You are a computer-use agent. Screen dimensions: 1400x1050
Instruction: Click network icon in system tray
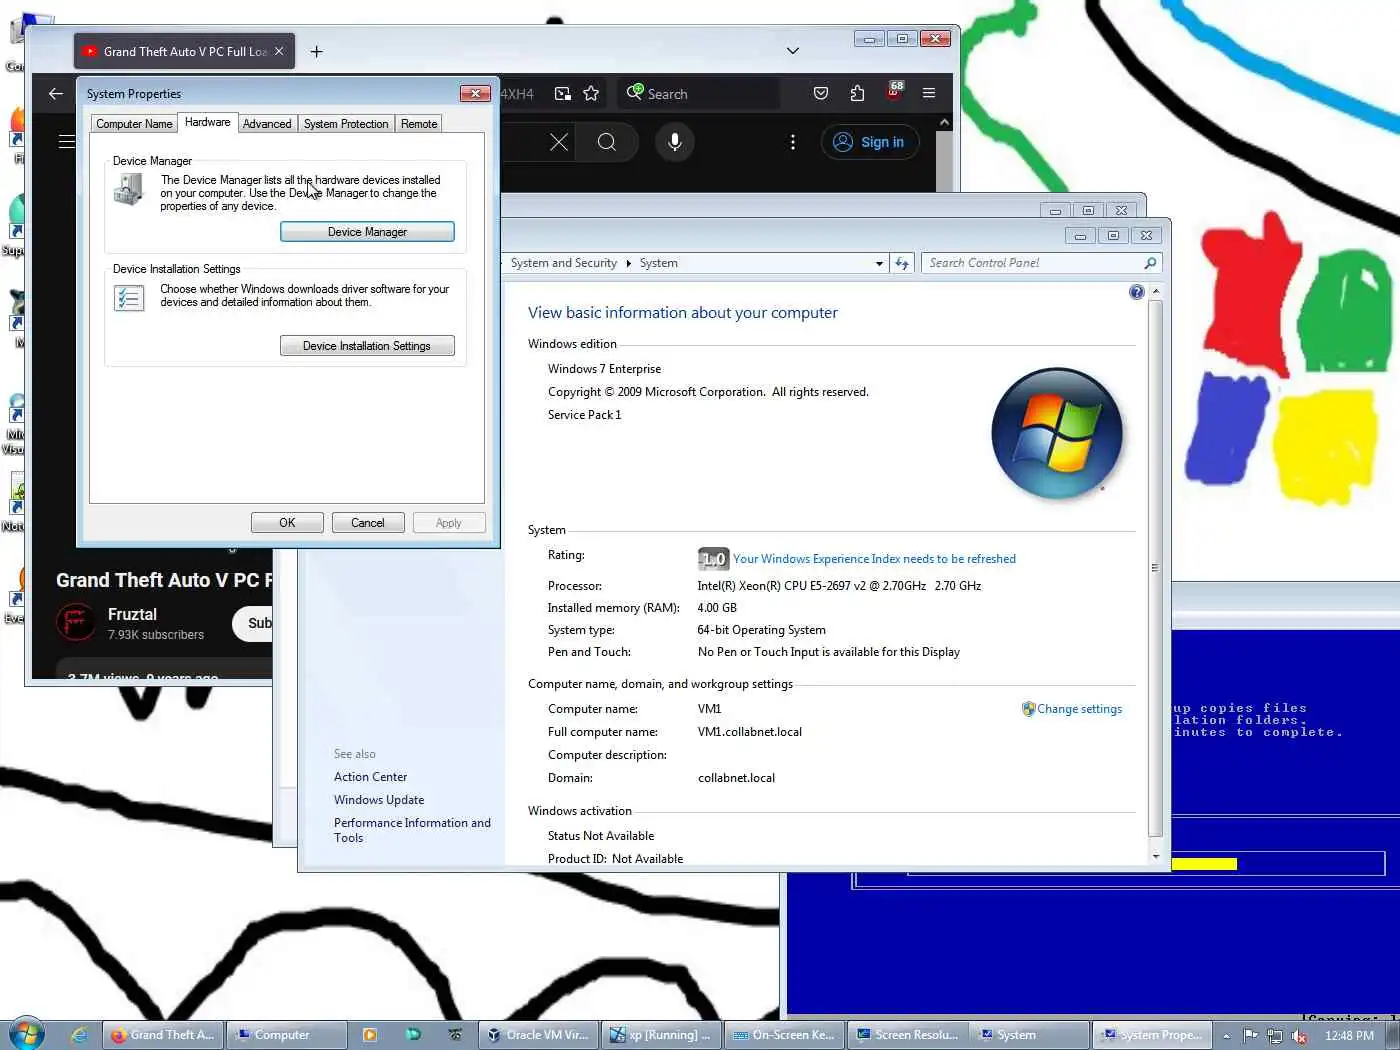(x=1274, y=1036)
